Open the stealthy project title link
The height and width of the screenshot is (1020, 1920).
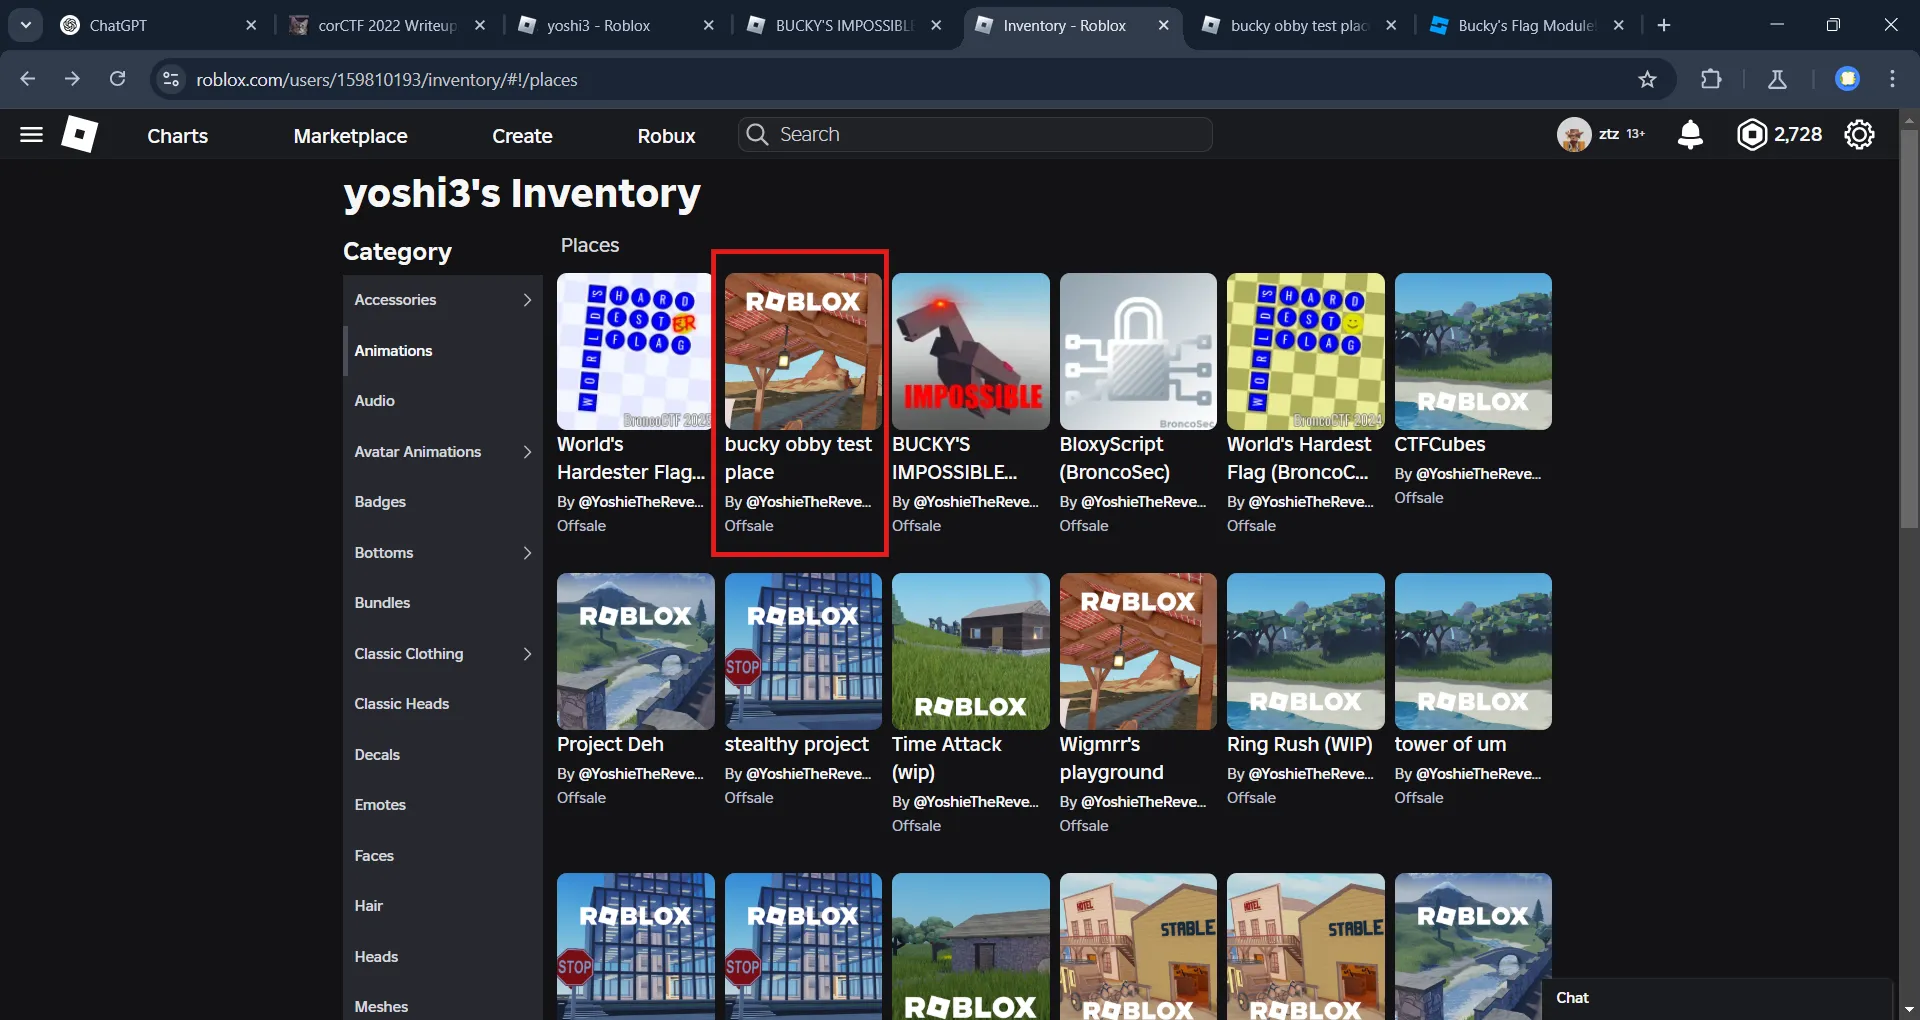click(797, 745)
